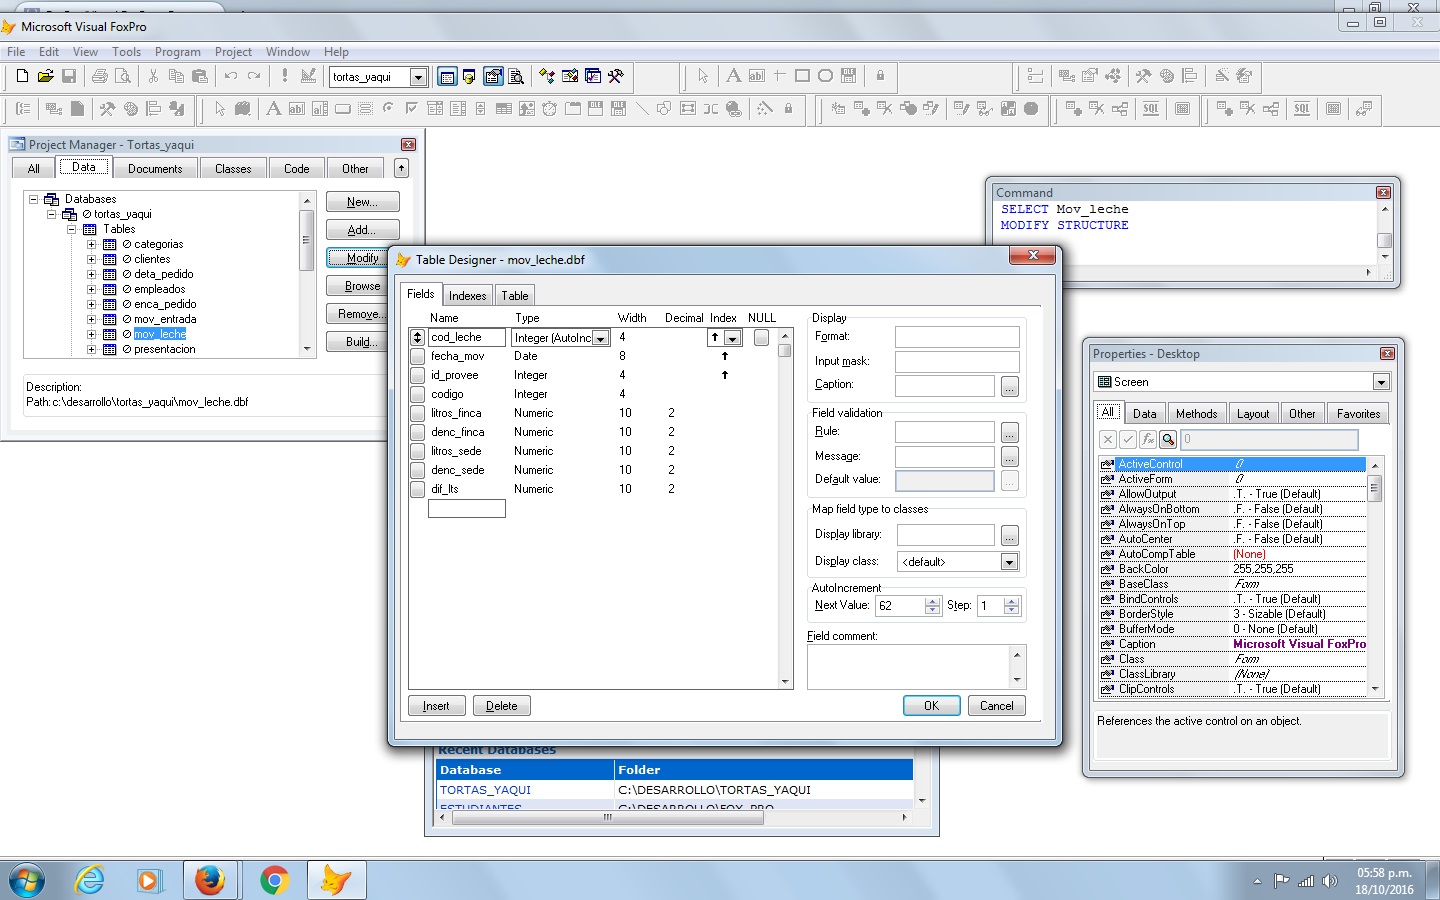Click the Delete button in Table Designer
Screen dimensions: 1440x900
tap(502, 706)
